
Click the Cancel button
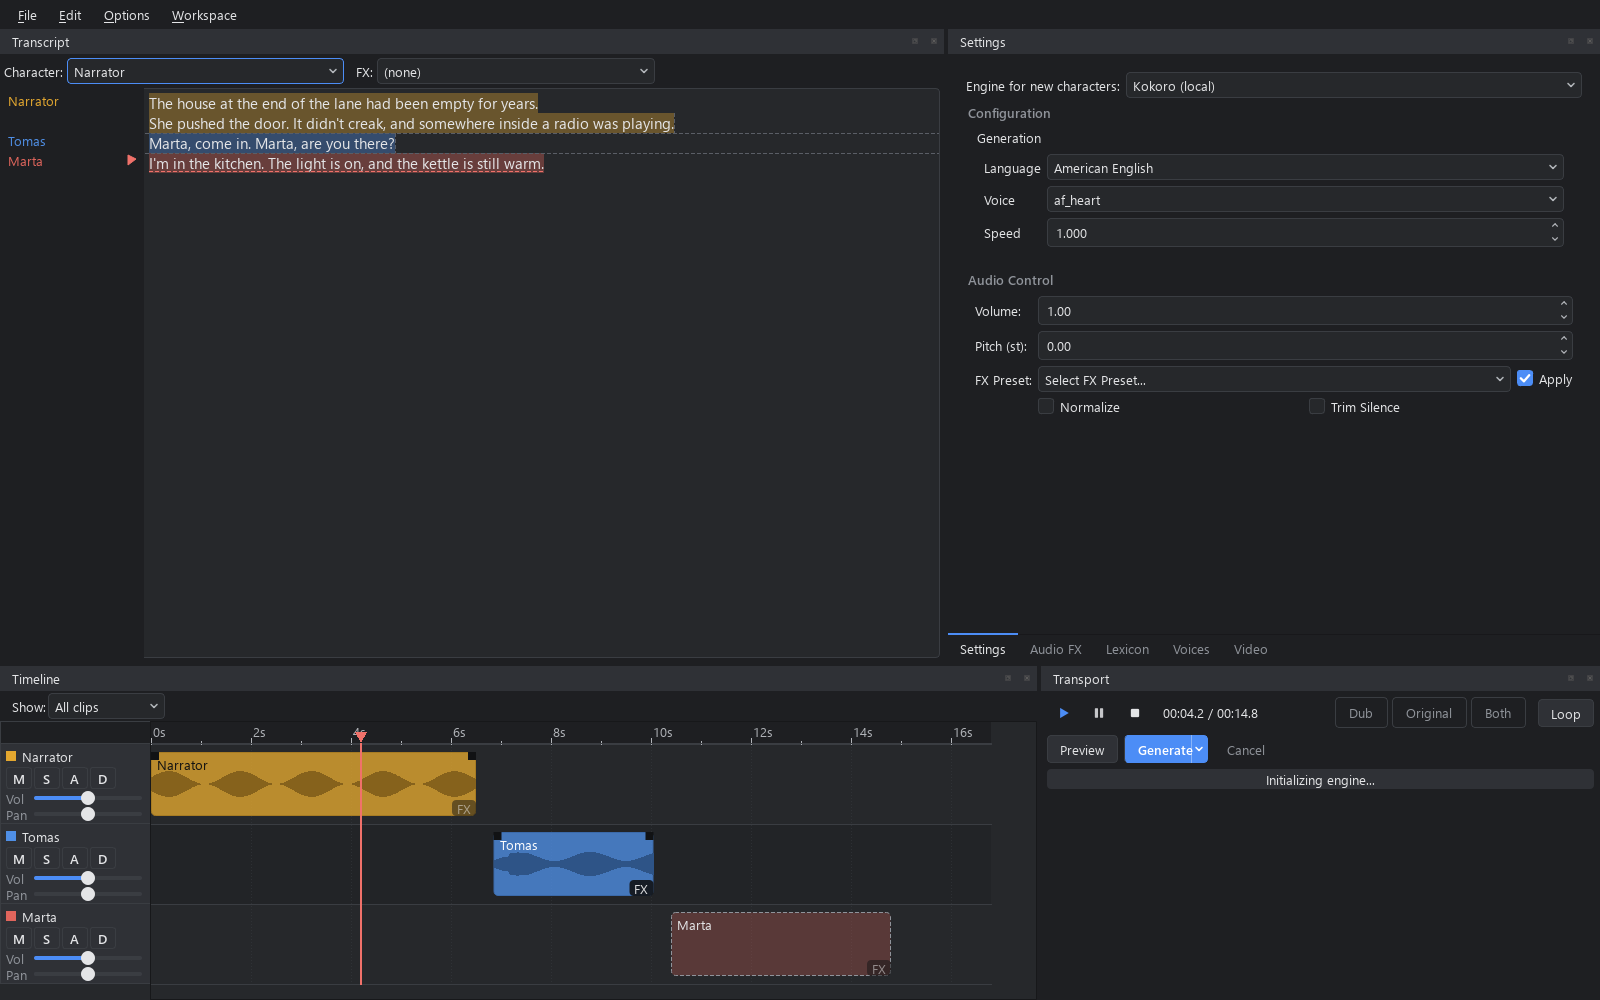(1246, 750)
